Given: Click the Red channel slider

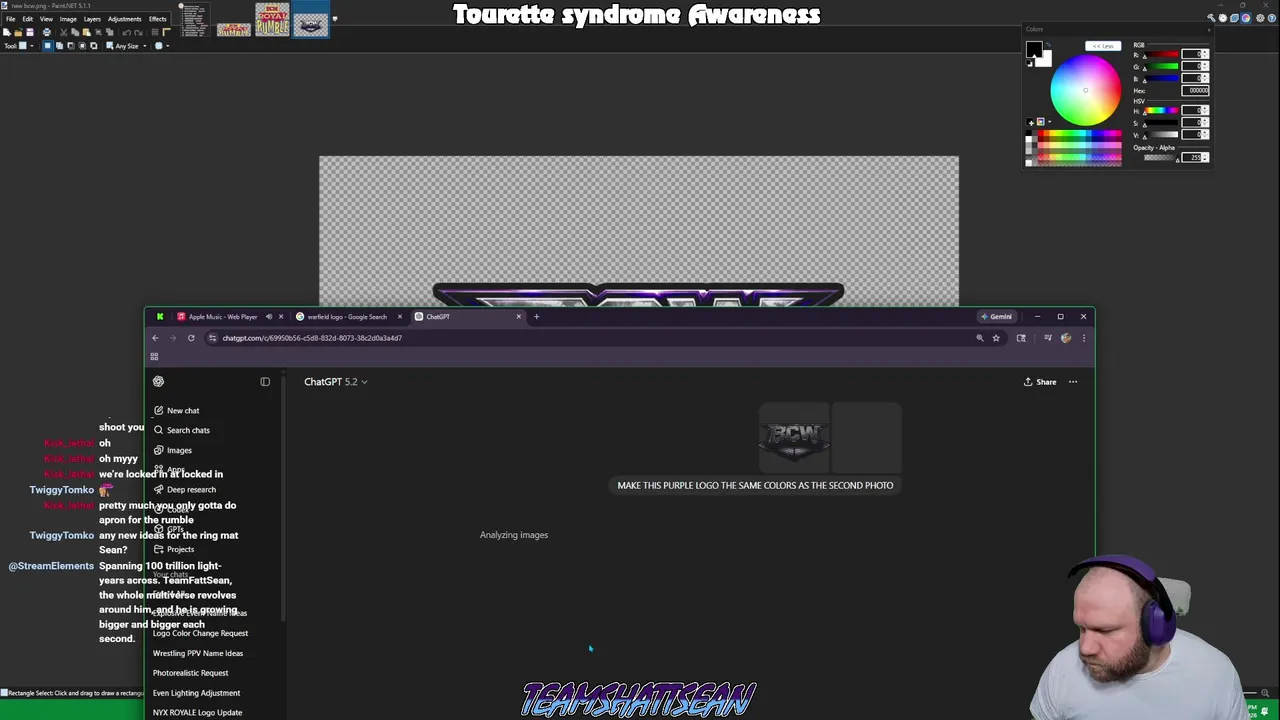Looking at the screenshot, I should (x=1161, y=54).
